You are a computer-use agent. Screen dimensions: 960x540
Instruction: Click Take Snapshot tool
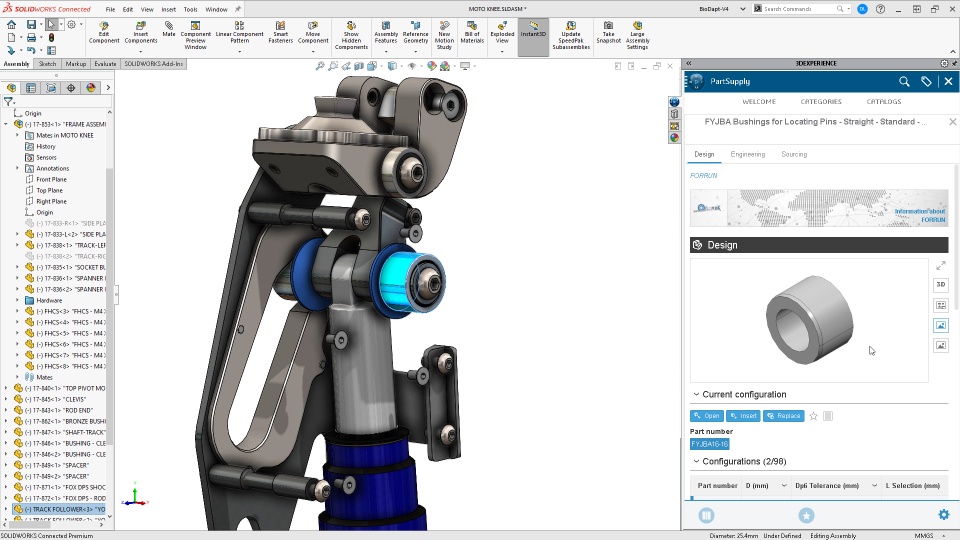click(x=609, y=32)
